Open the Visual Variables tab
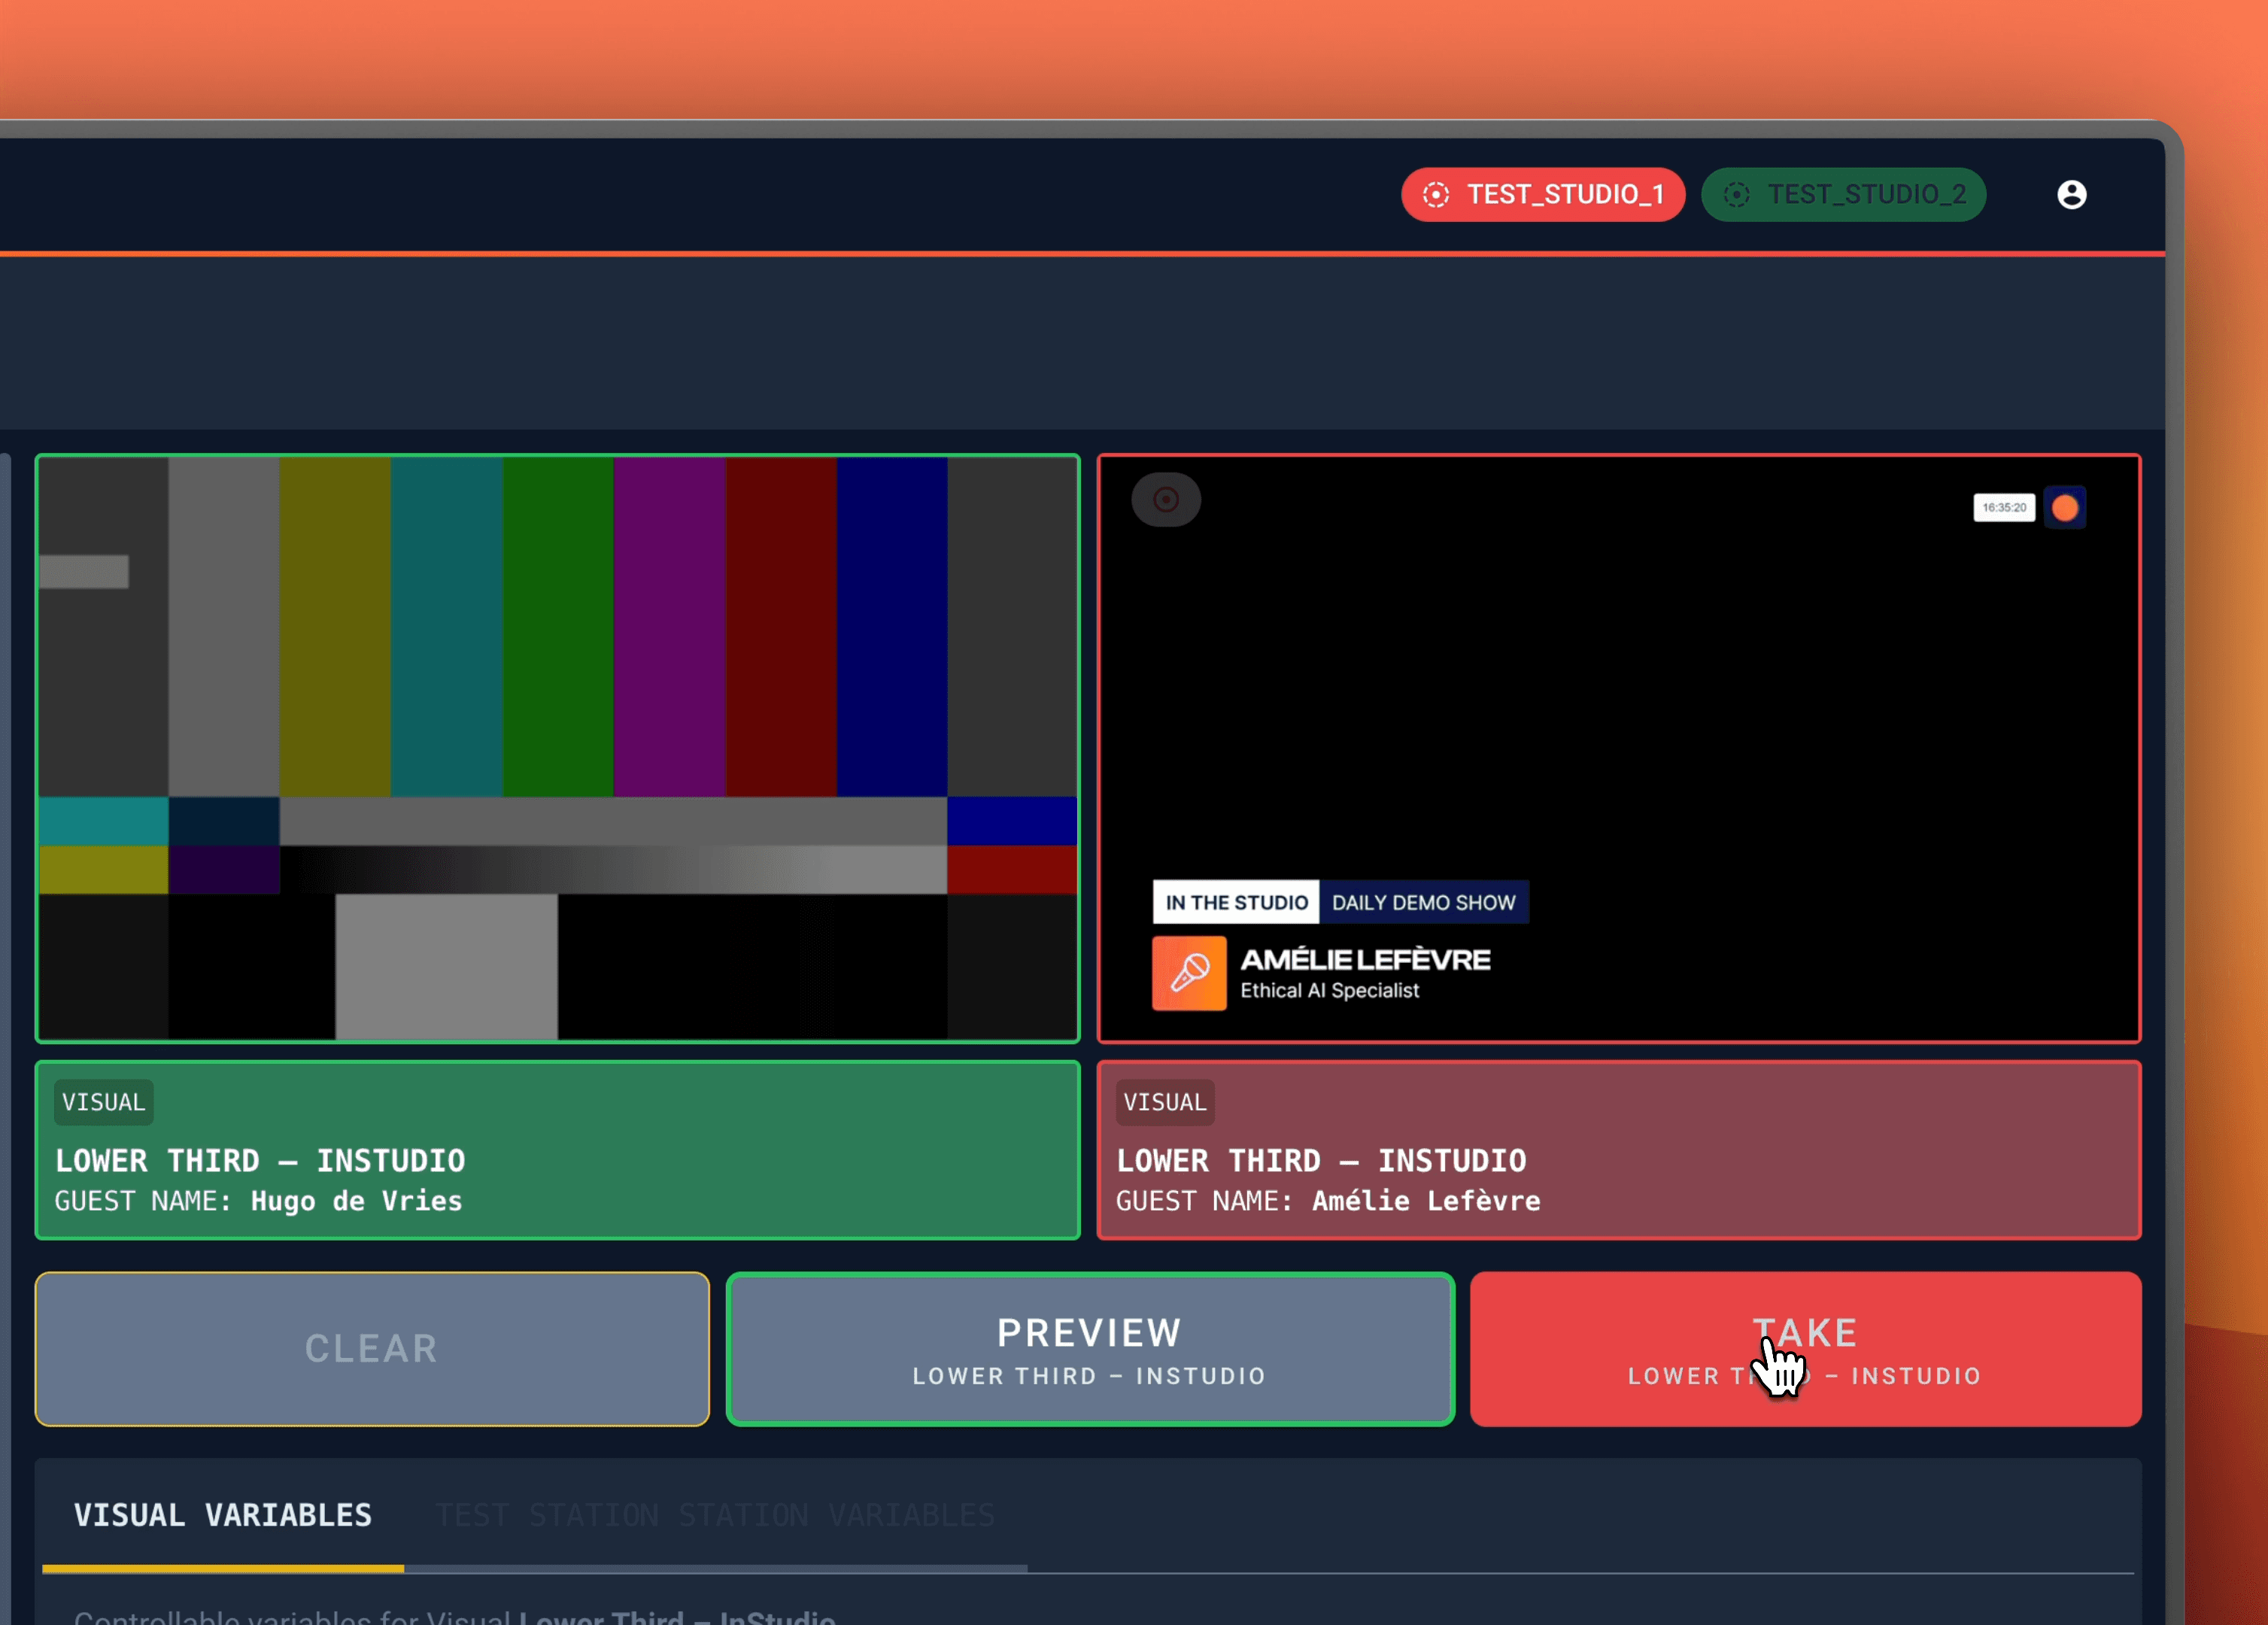2268x1625 pixels. coord(223,1515)
